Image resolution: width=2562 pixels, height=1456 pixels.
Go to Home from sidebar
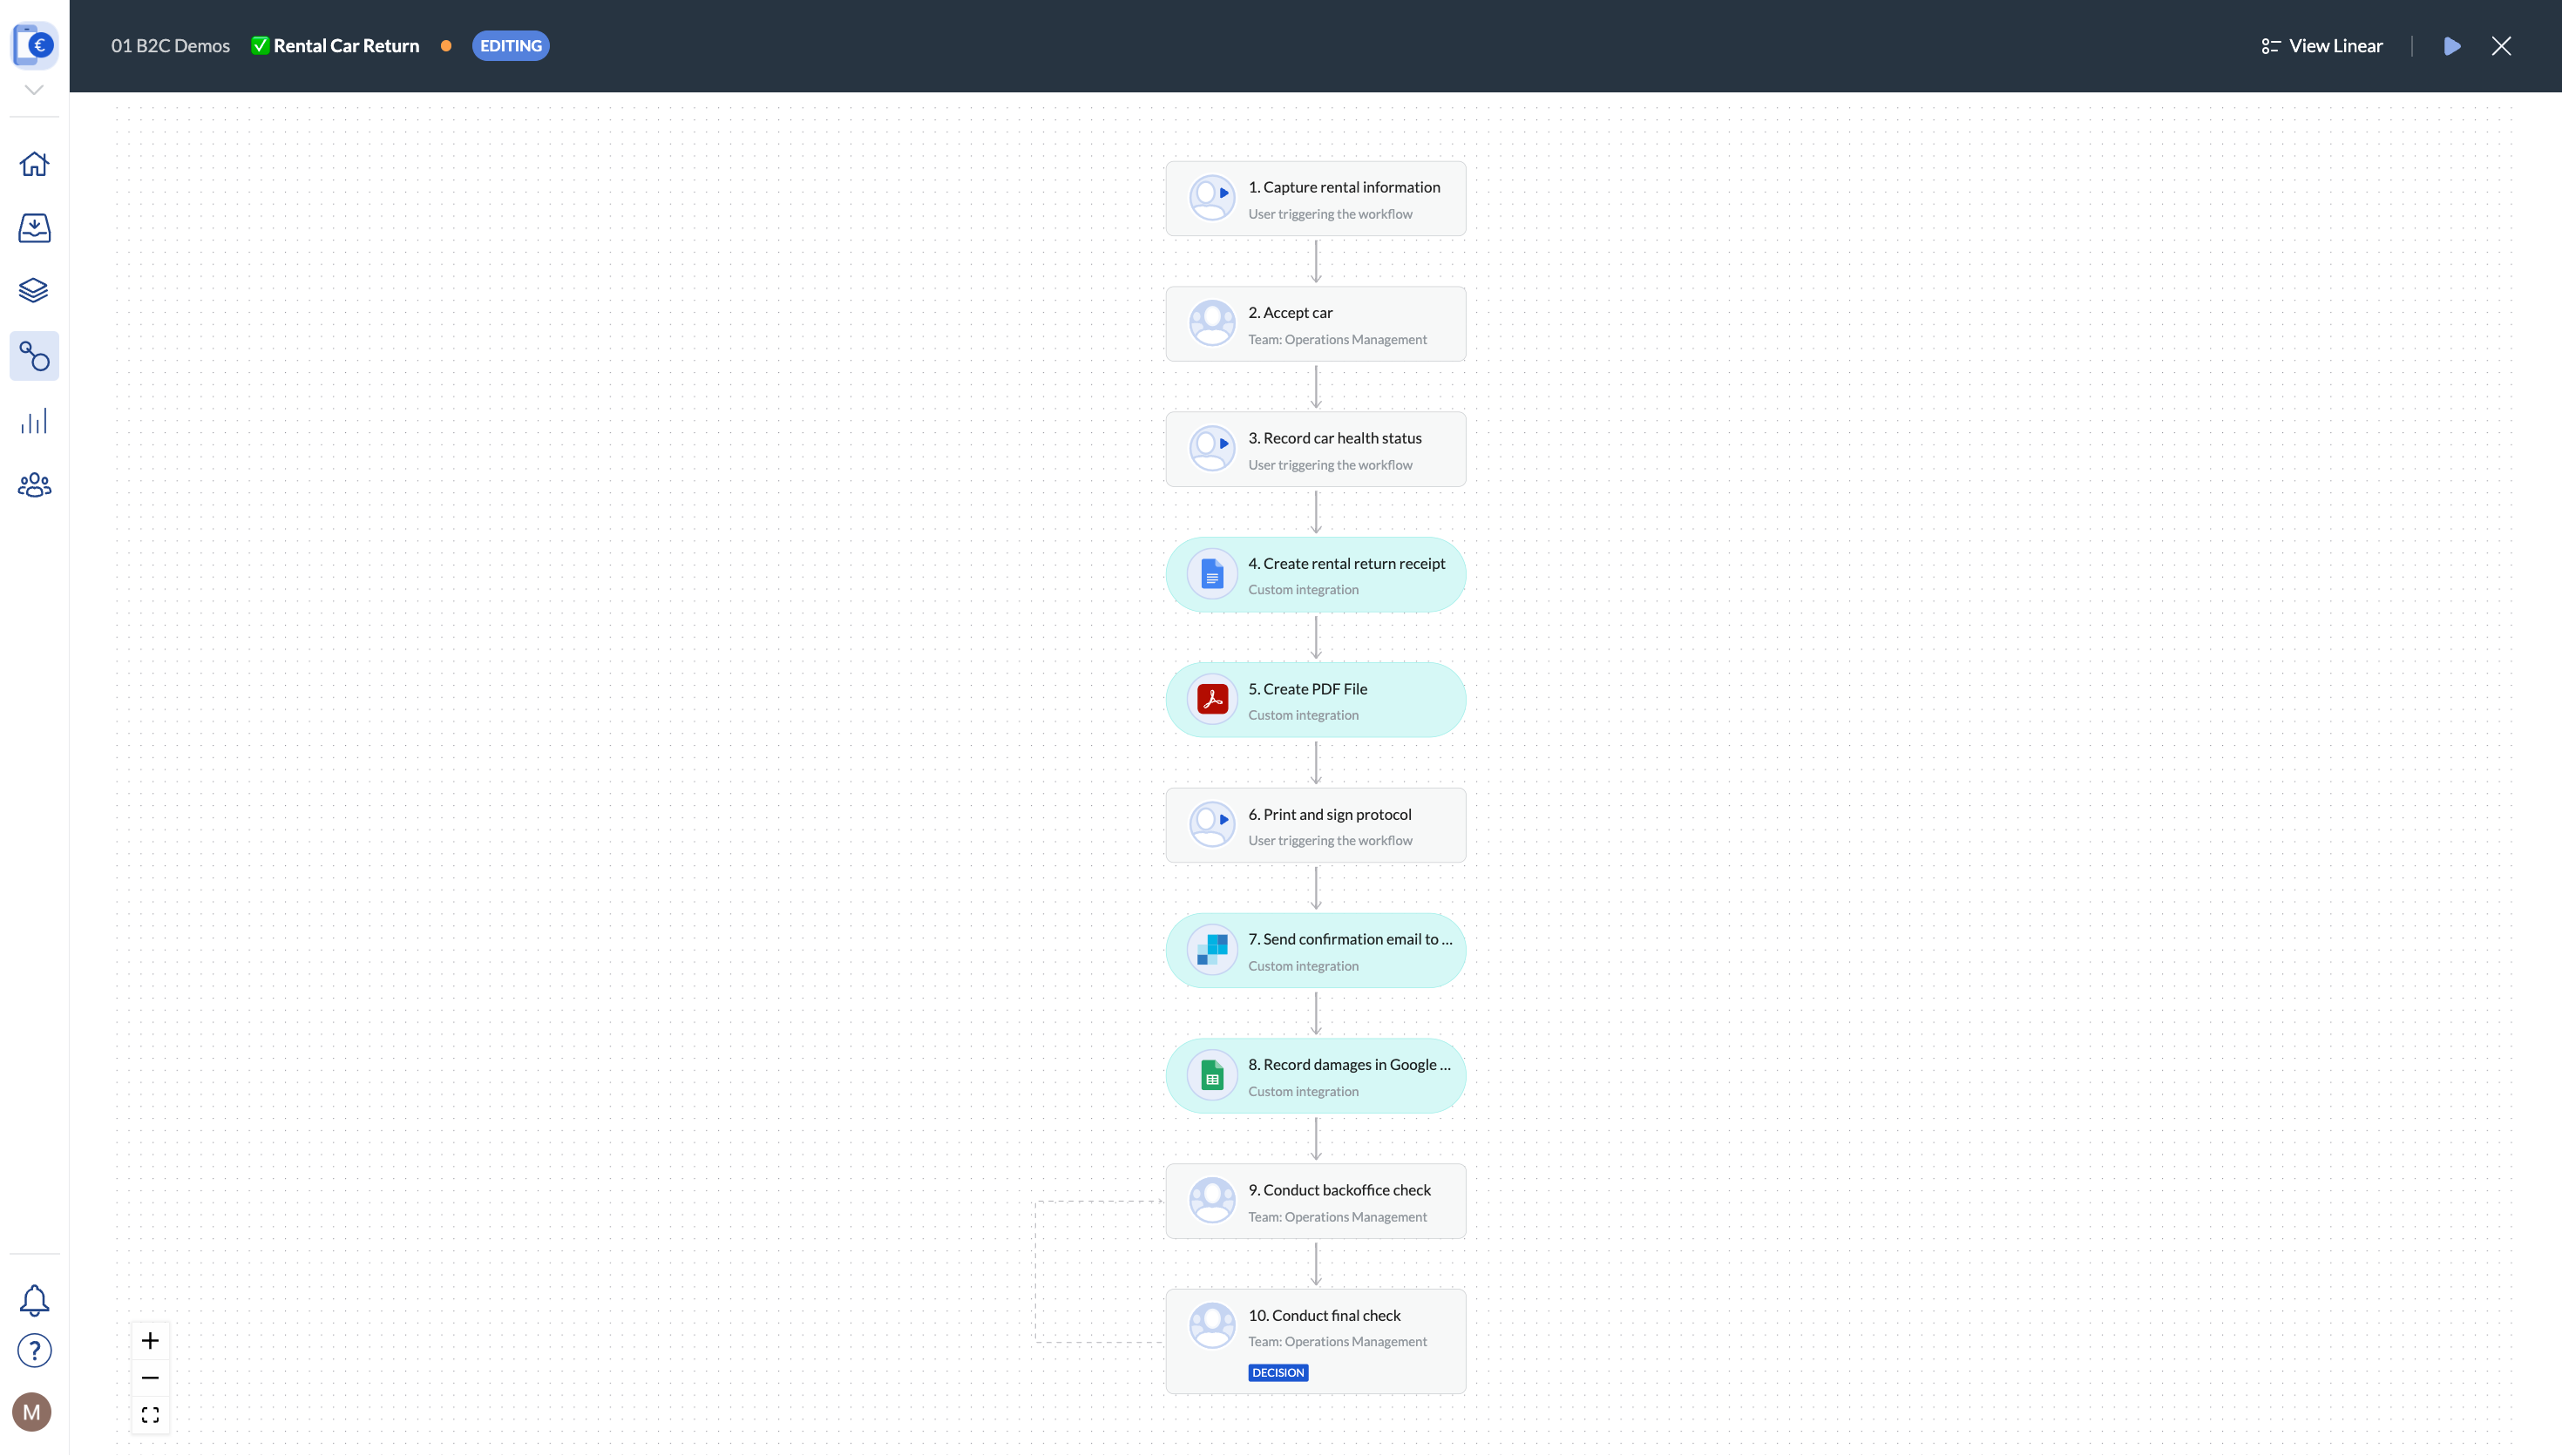click(34, 163)
